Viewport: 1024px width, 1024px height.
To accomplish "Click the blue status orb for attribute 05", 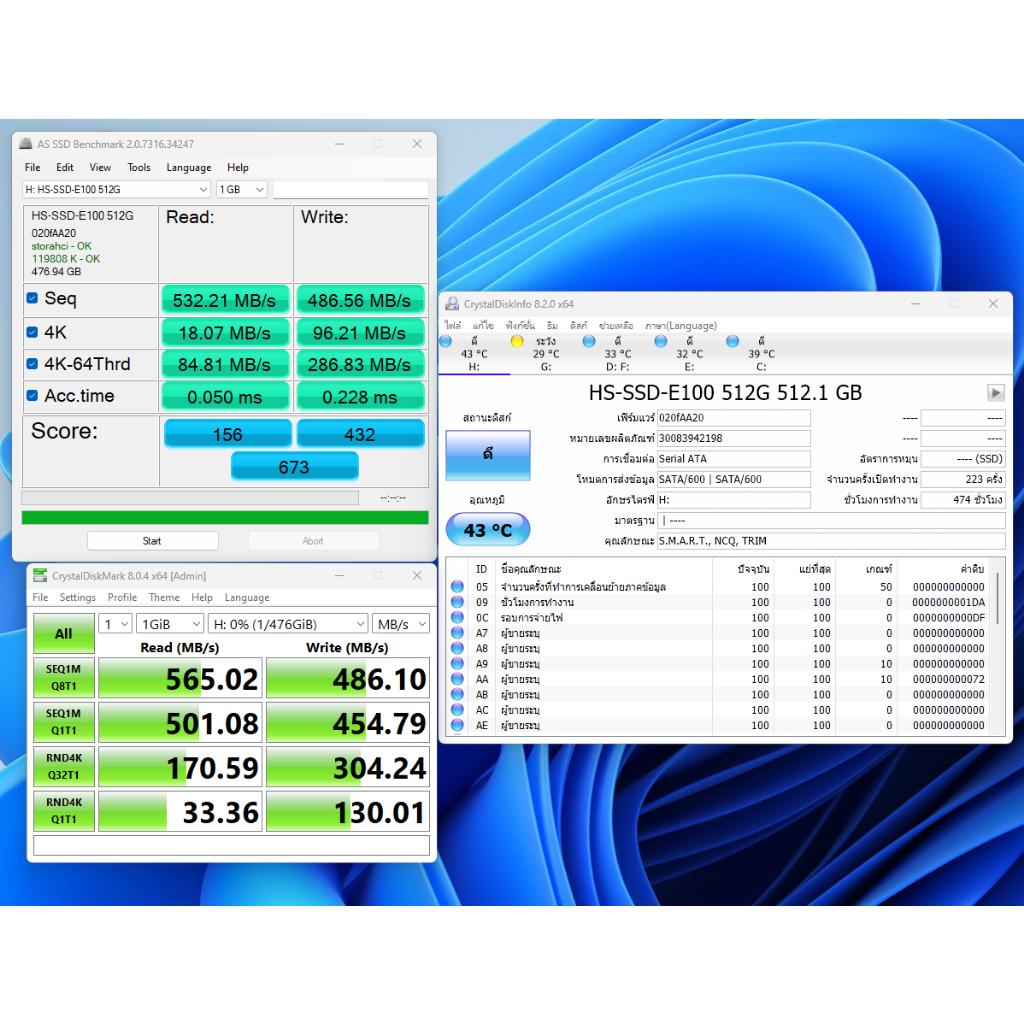I will tap(457, 587).
